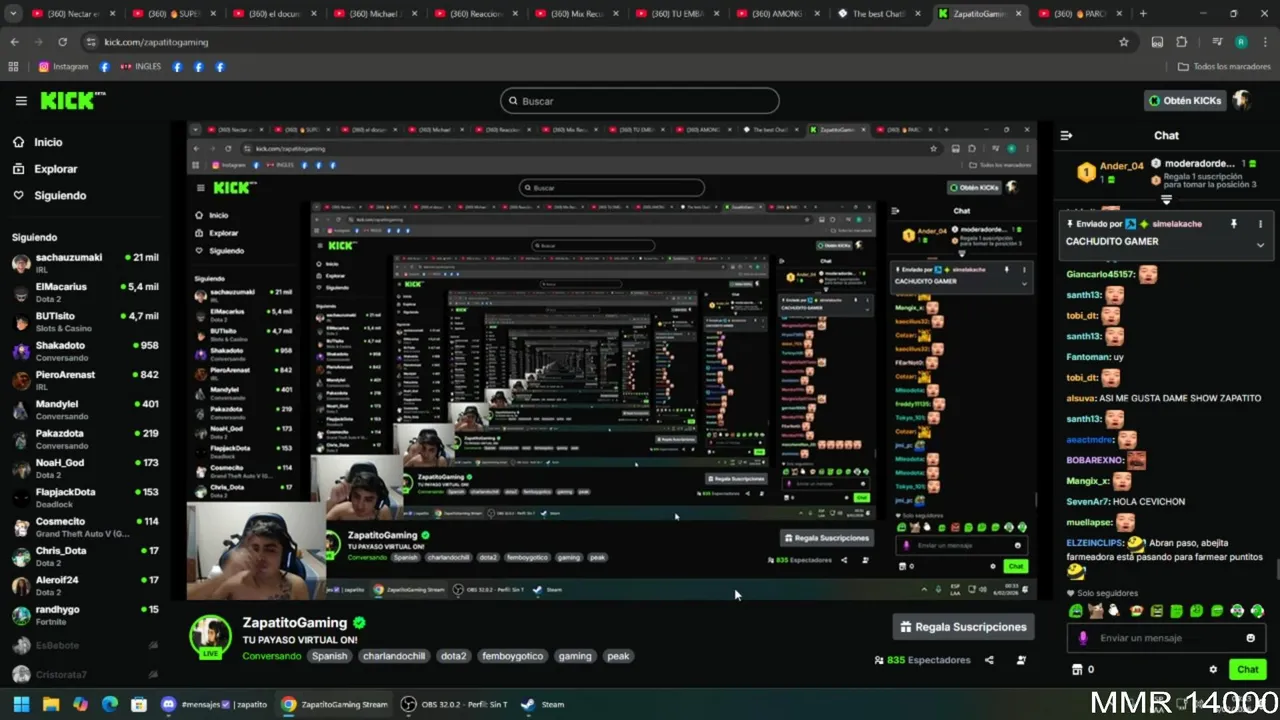Open the user profile avatar menu
1280x720 pixels.
pos(1241,100)
